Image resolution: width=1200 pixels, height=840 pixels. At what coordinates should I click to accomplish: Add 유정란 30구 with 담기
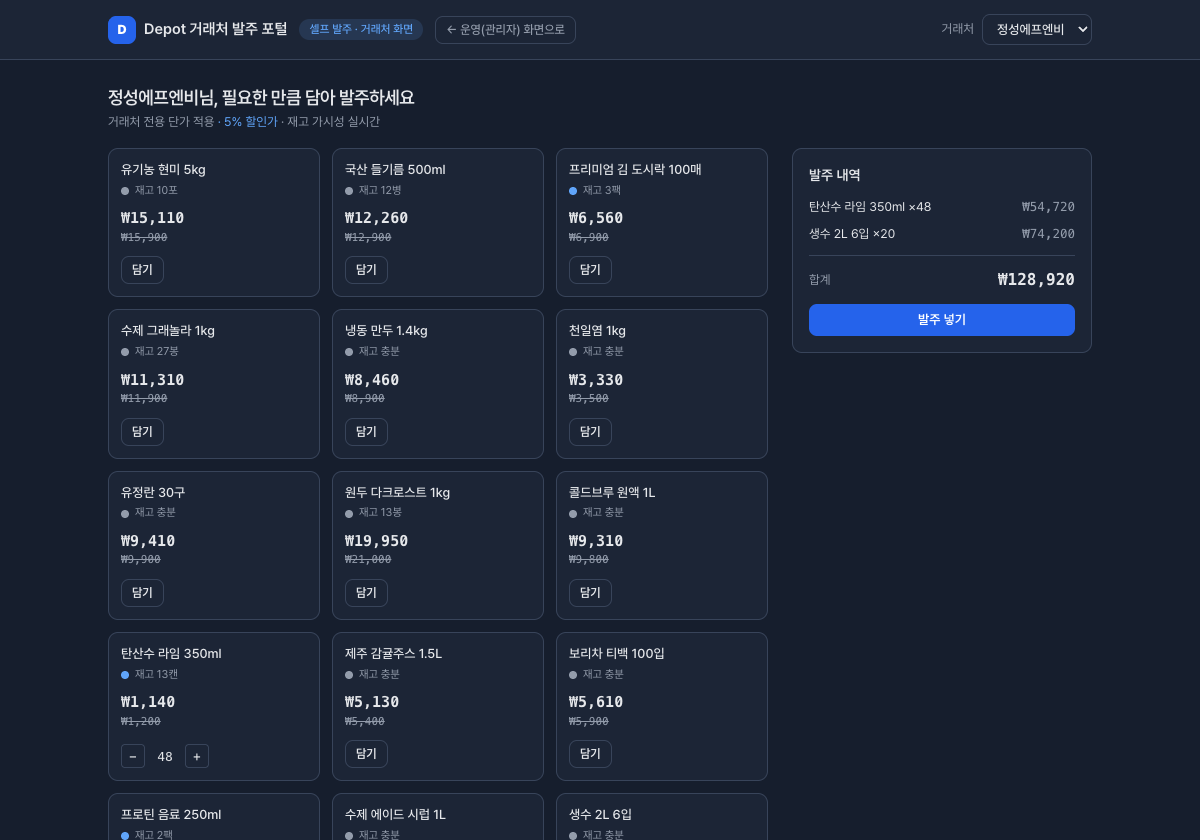pyautogui.click(x=142, y=593)
